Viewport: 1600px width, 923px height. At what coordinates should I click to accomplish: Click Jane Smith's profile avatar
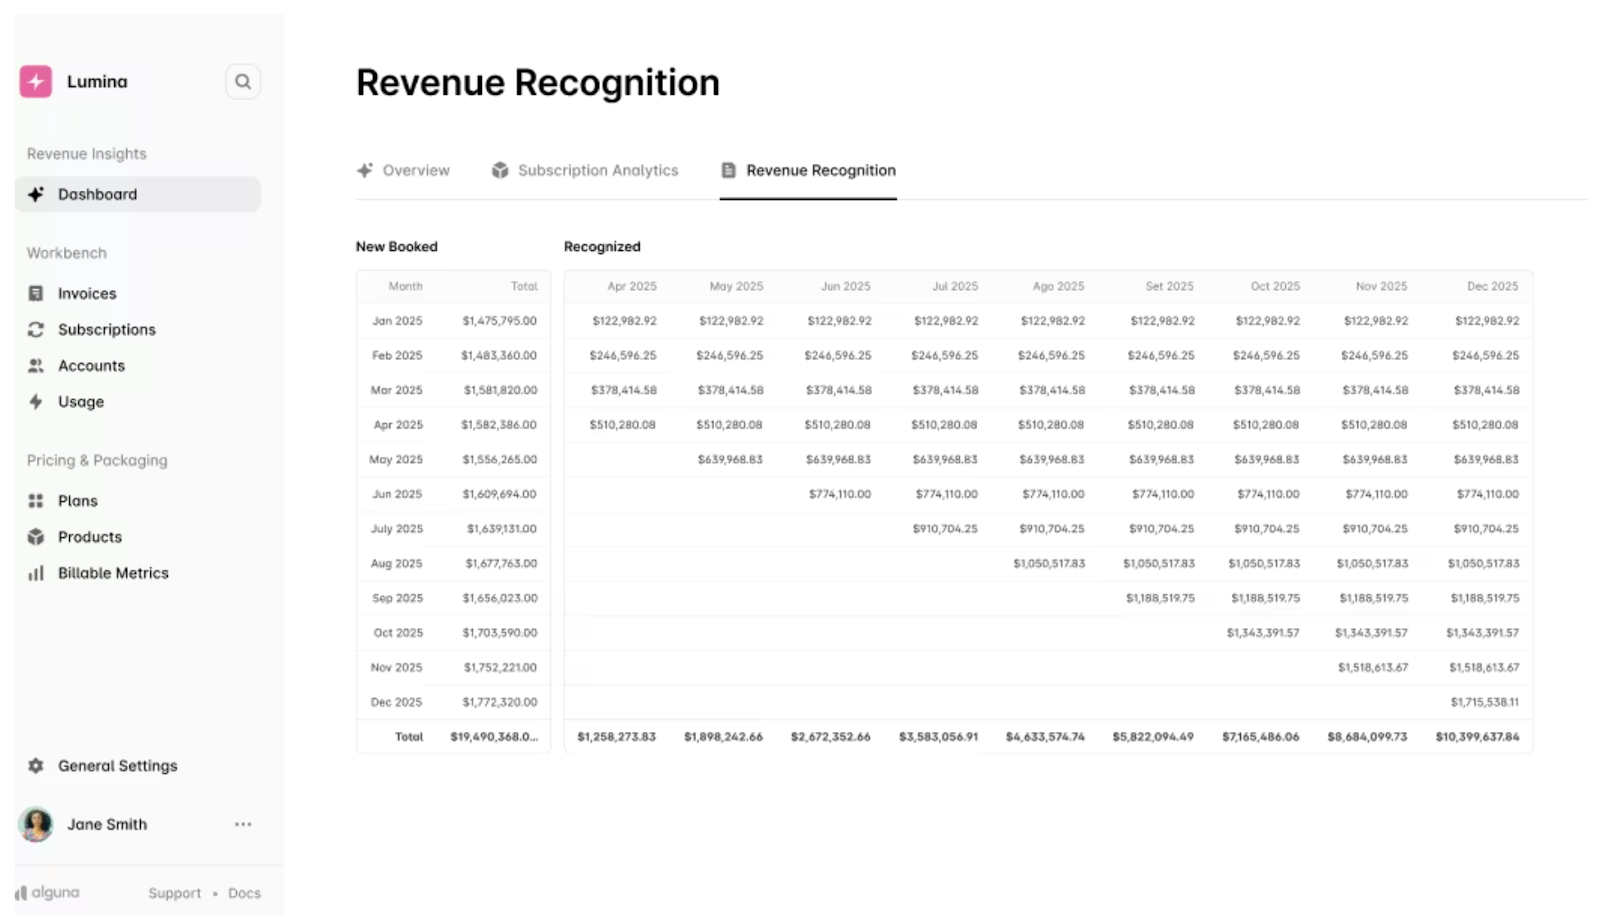[x=36, y=824]
